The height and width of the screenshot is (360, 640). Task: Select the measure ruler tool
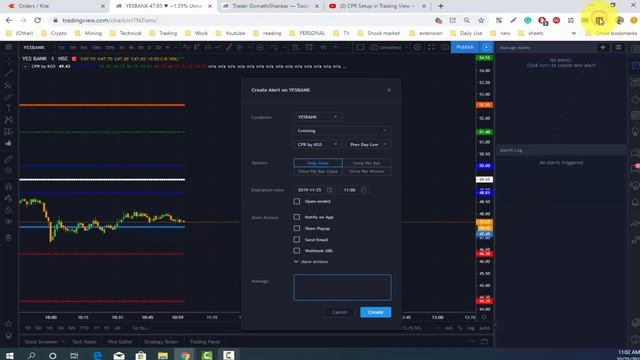(9, 159)
